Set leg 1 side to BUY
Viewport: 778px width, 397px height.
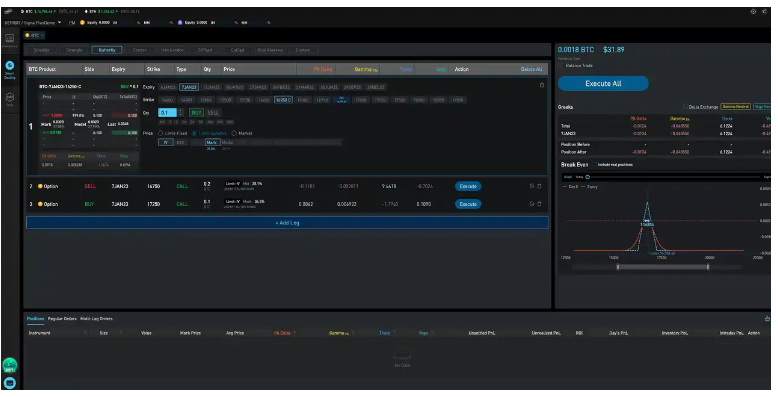point(196,113)
